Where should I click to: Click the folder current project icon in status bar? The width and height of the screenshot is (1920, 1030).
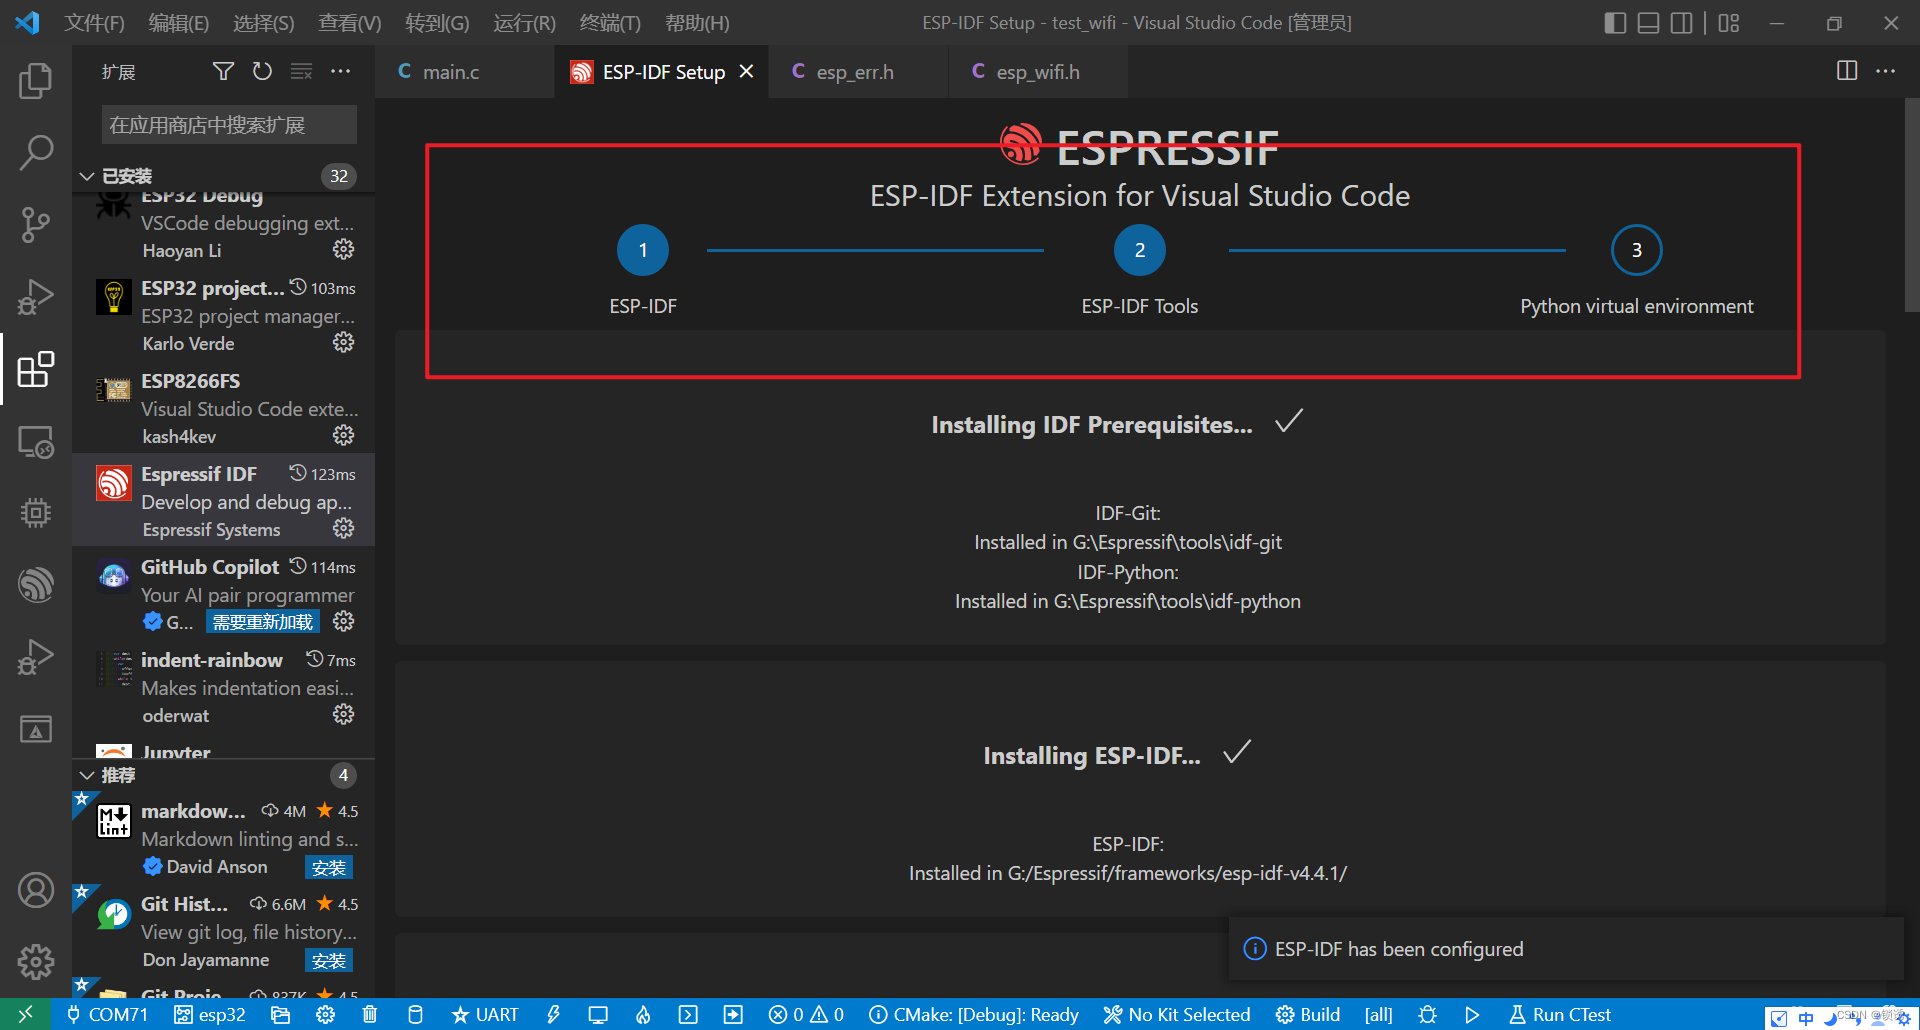[280, 1014]
